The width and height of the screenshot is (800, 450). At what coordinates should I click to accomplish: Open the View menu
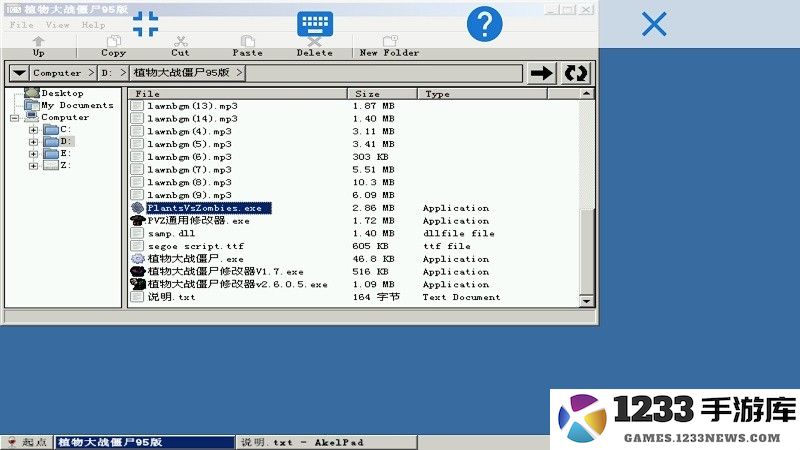58,25
